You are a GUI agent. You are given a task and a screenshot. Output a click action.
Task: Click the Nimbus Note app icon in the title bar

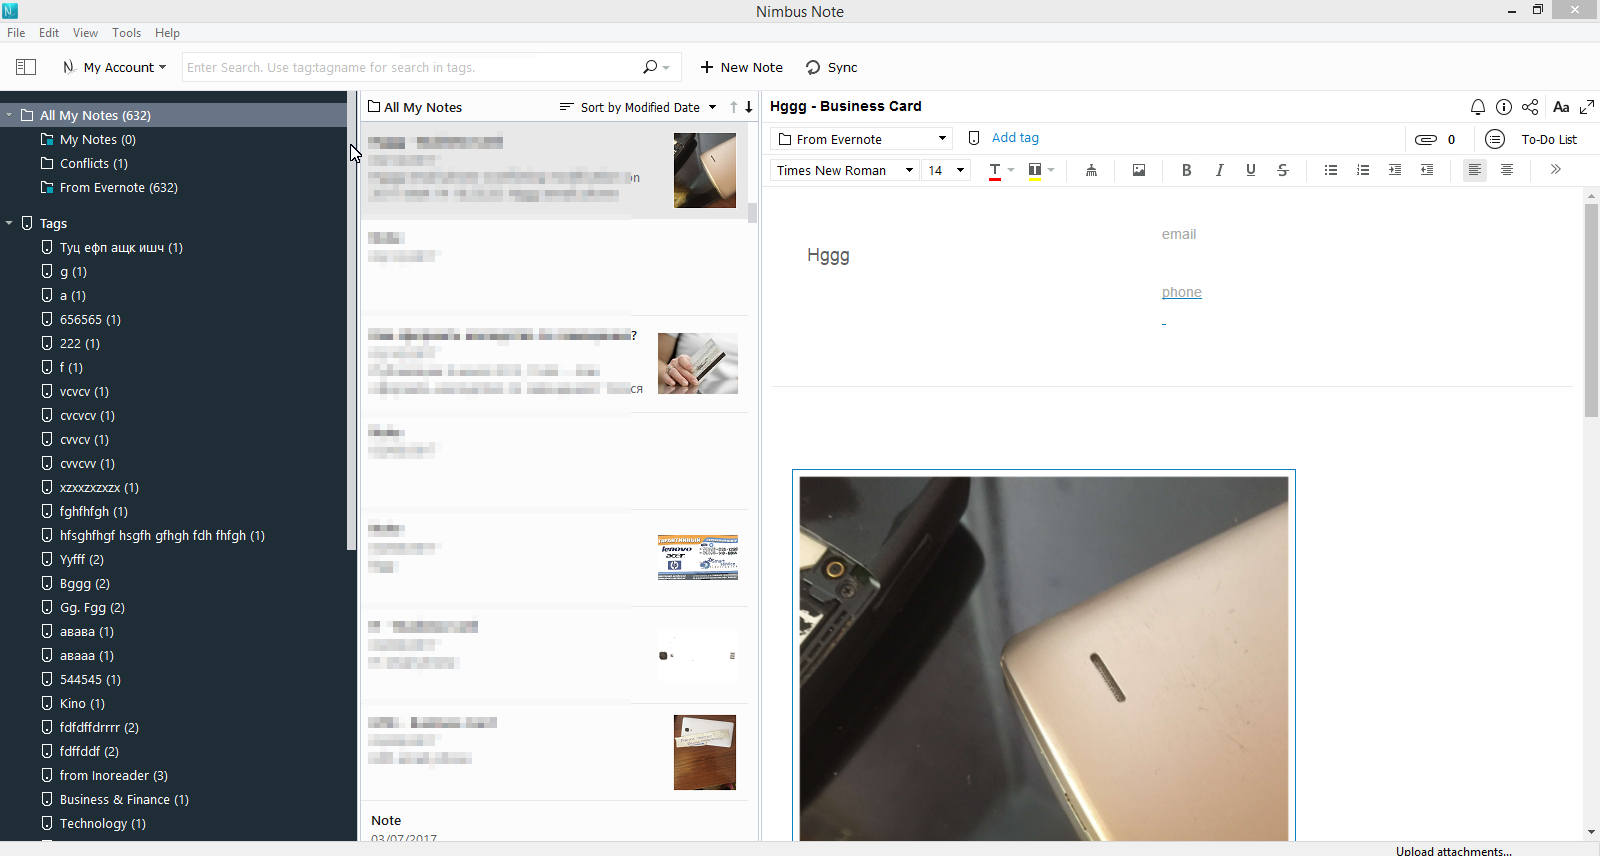point(10,10)
